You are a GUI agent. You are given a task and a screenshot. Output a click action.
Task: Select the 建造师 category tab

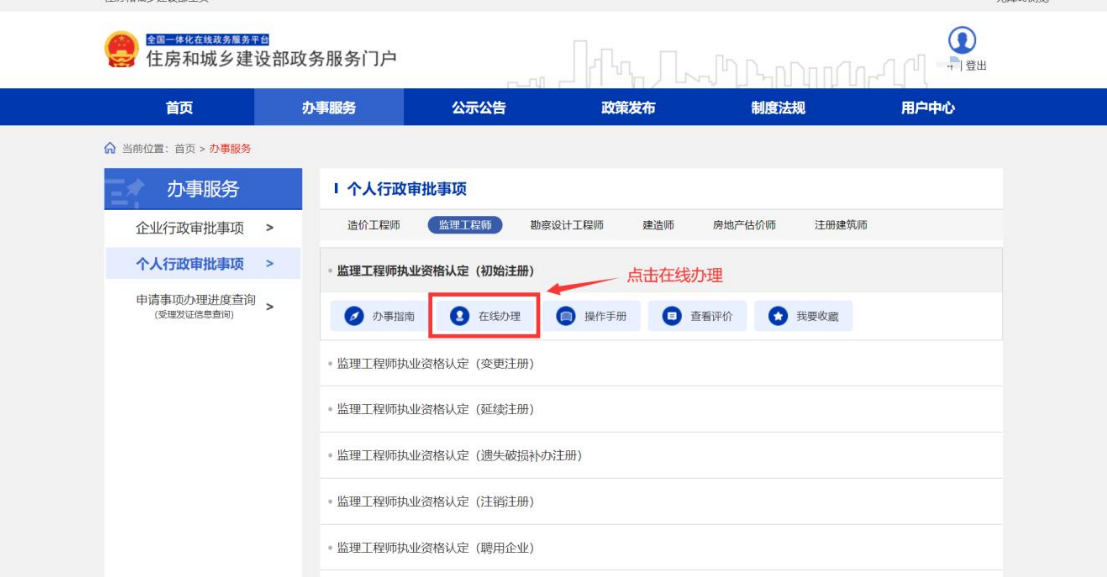[657, 225]
